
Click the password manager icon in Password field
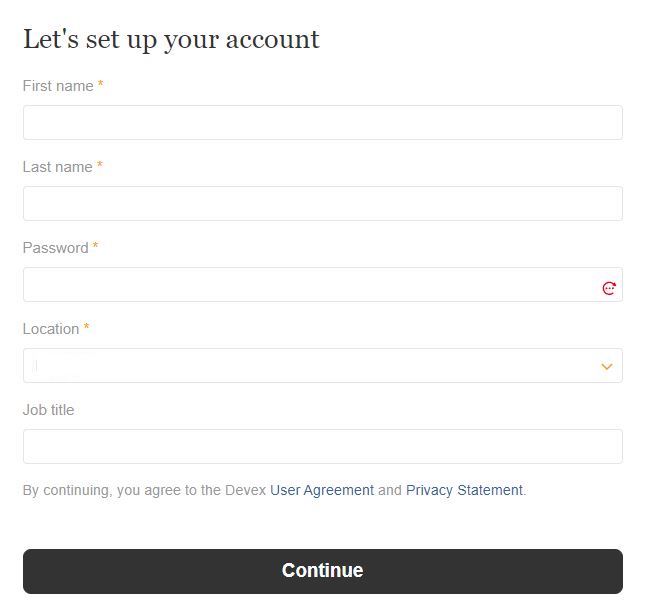[x=609, y=288]
